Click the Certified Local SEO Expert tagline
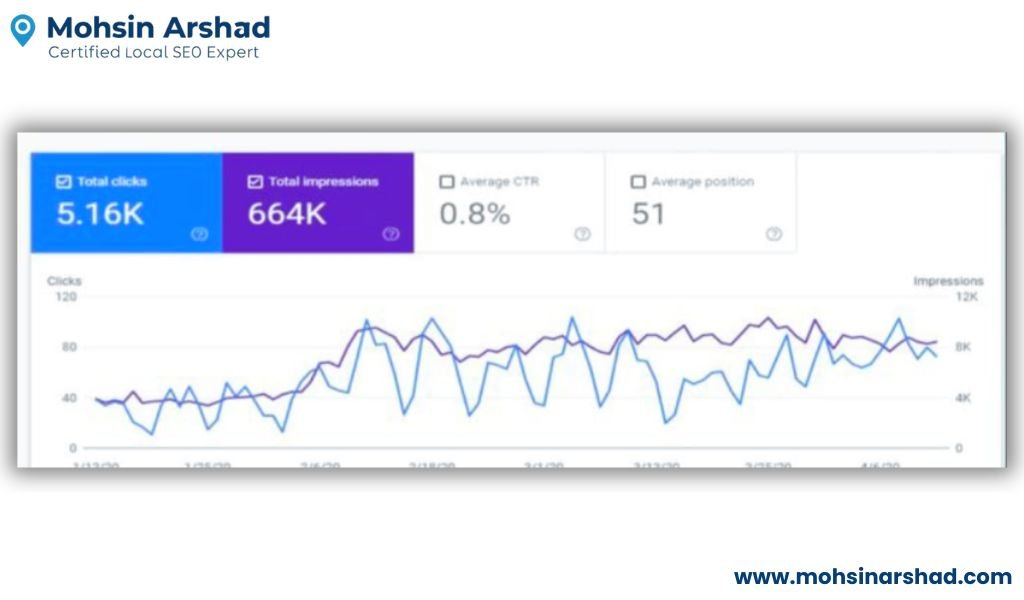The image size is (1024, 600). 153,52
